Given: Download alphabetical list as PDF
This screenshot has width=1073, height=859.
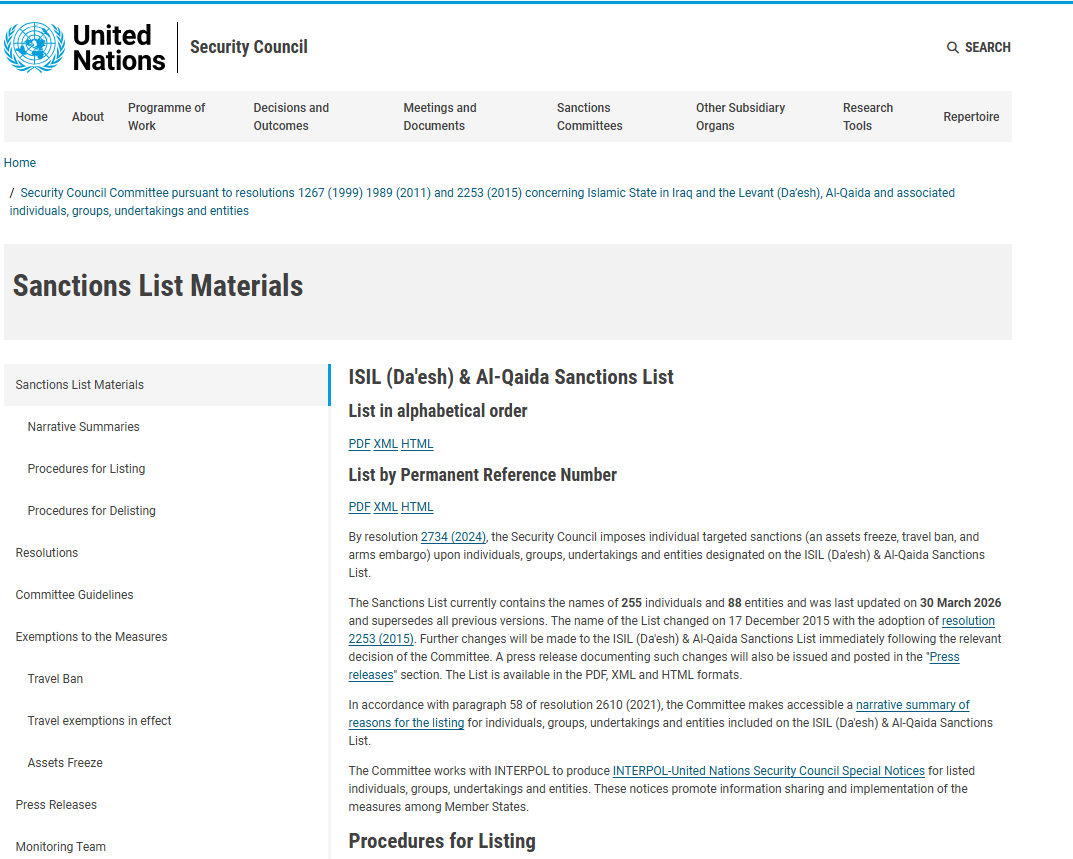Looking at the screenshot, I should pos(359,444).
